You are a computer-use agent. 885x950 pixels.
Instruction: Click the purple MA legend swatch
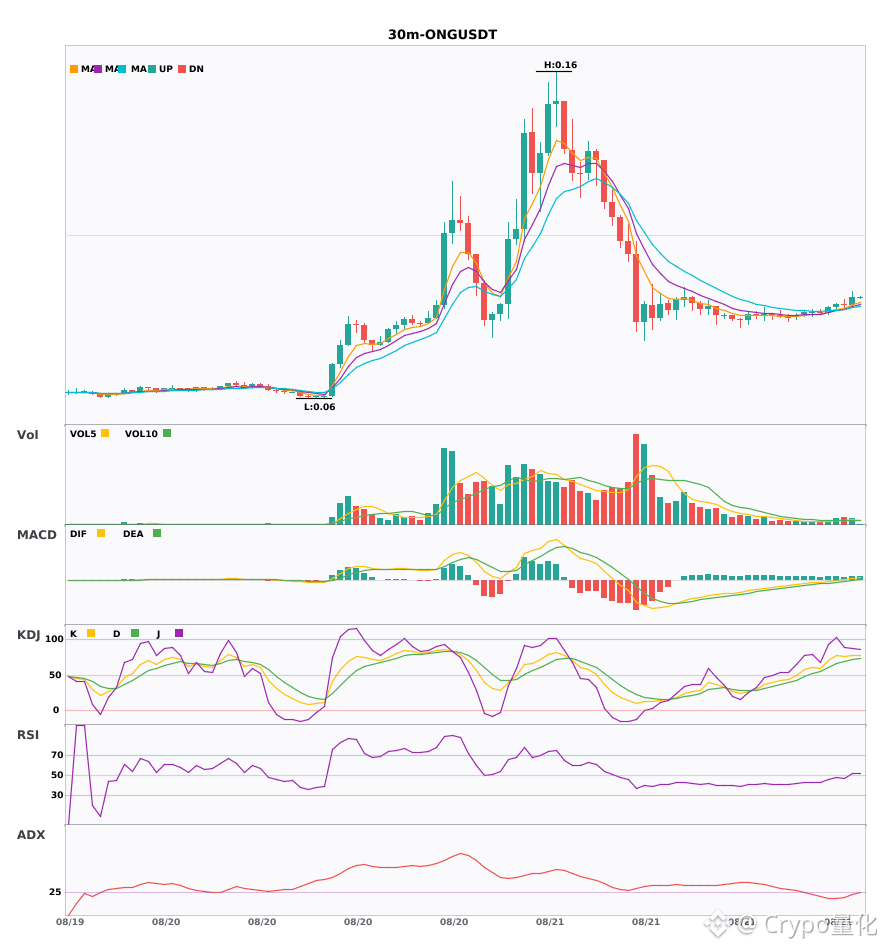point(98,69)
